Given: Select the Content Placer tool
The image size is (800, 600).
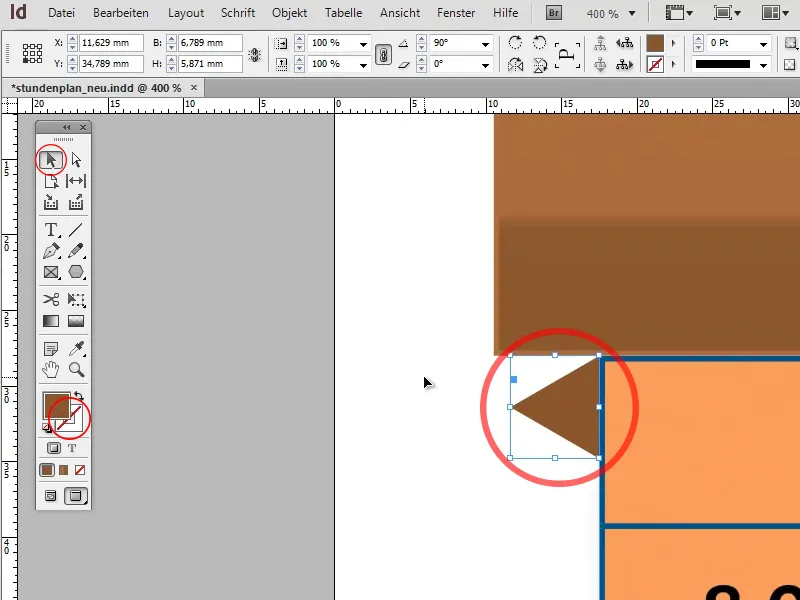Looking at the screenshot, I should [76, 203].
